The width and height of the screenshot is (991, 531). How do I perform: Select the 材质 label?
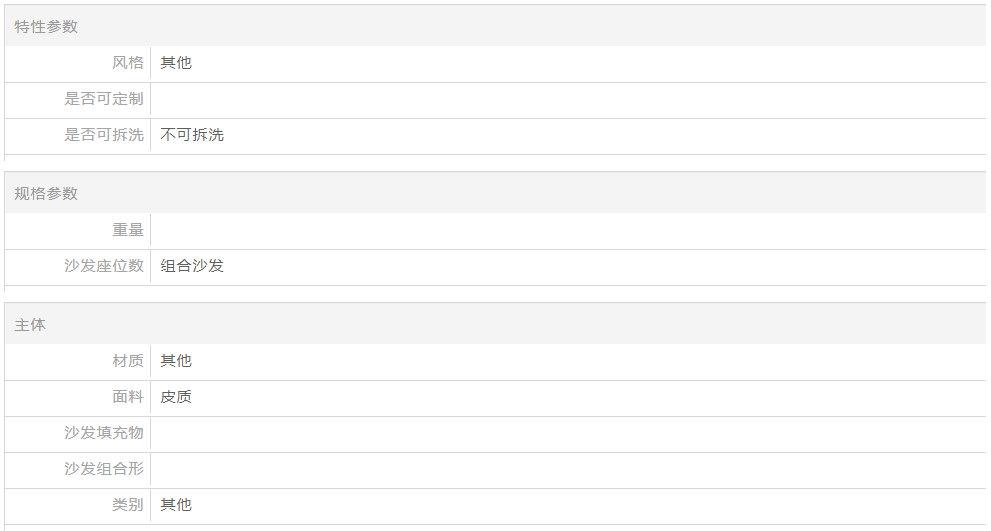coord(128,360)
